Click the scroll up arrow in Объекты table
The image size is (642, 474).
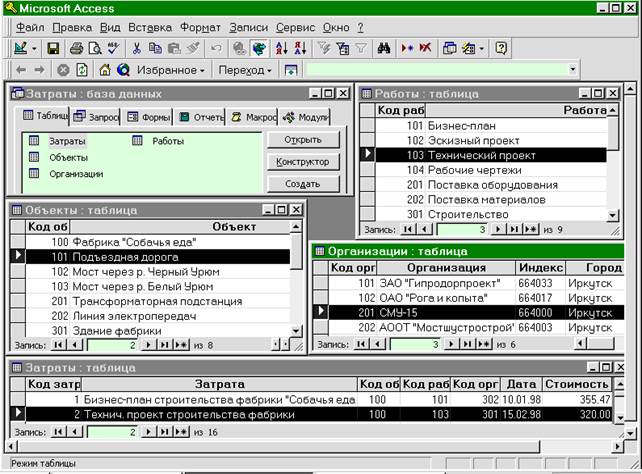pos(296,226)
